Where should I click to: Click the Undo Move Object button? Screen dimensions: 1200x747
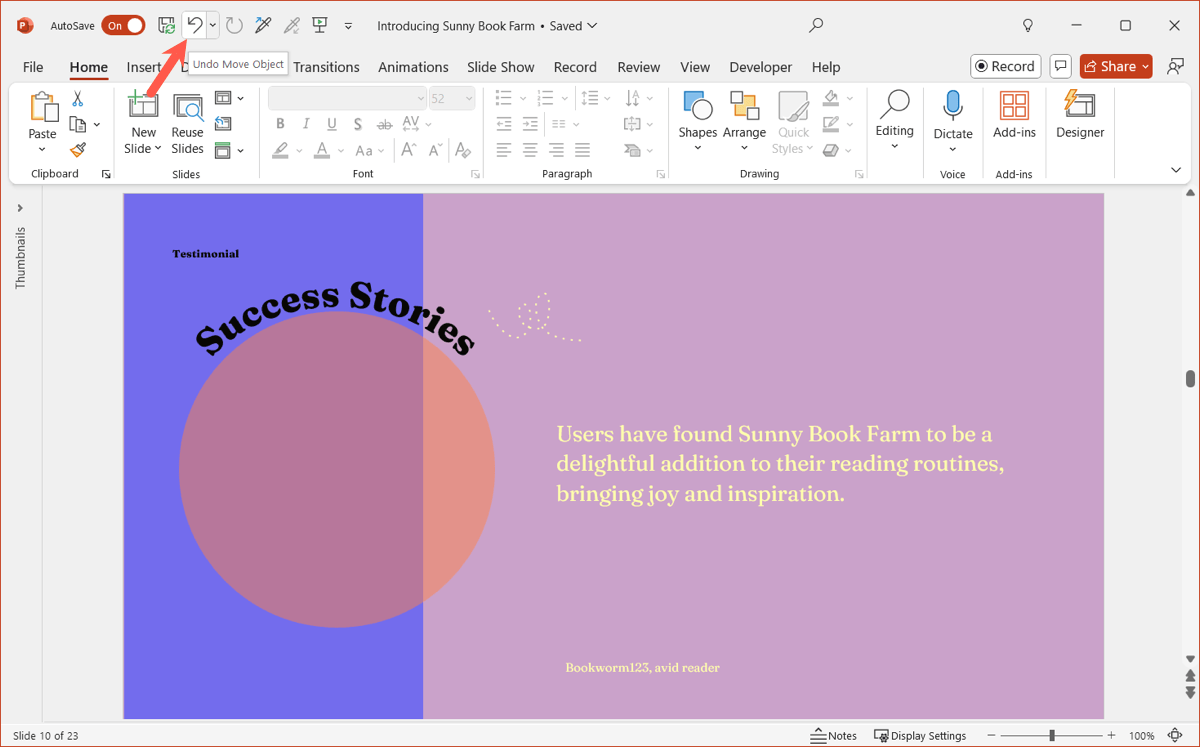point(194,25)
